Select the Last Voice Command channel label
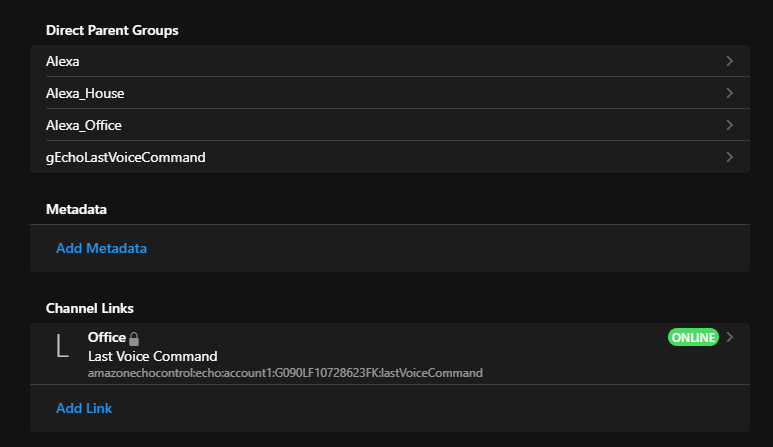The width and height of the screenshot is (773, 447). click(x=152, y=356)
